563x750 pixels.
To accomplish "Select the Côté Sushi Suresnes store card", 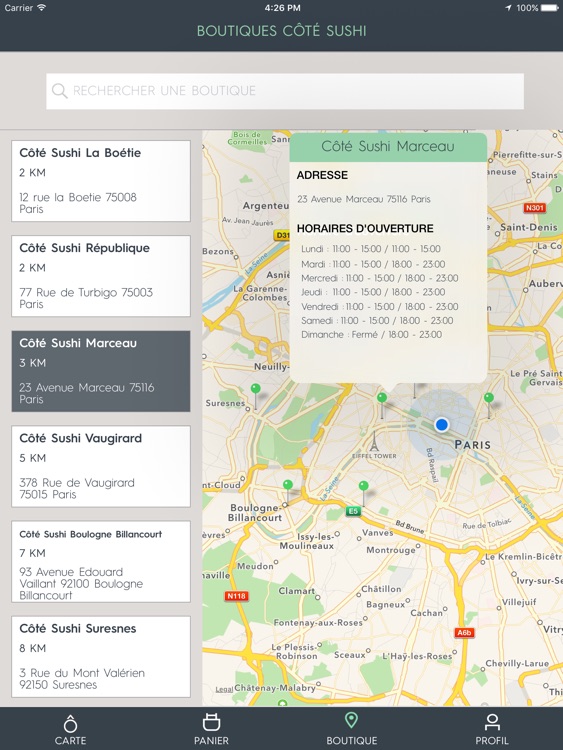I will (101, 657).
